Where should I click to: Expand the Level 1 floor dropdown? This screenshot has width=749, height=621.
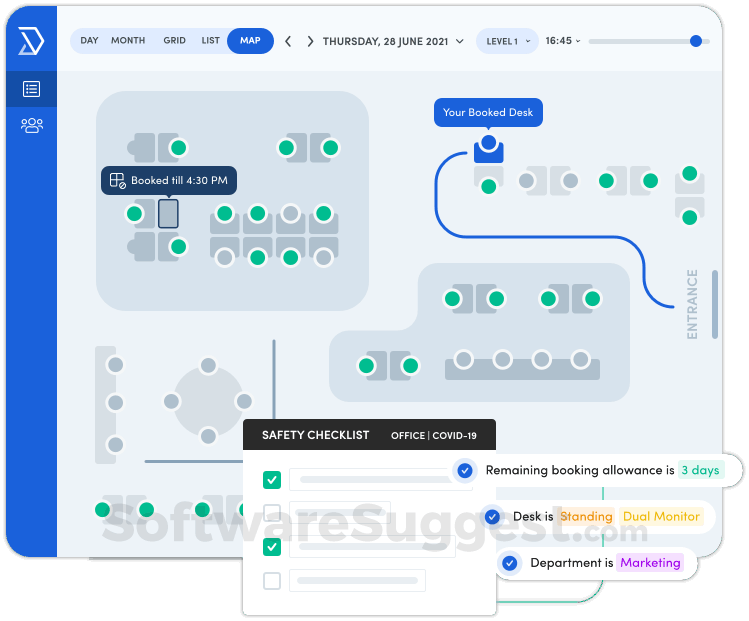508,41
